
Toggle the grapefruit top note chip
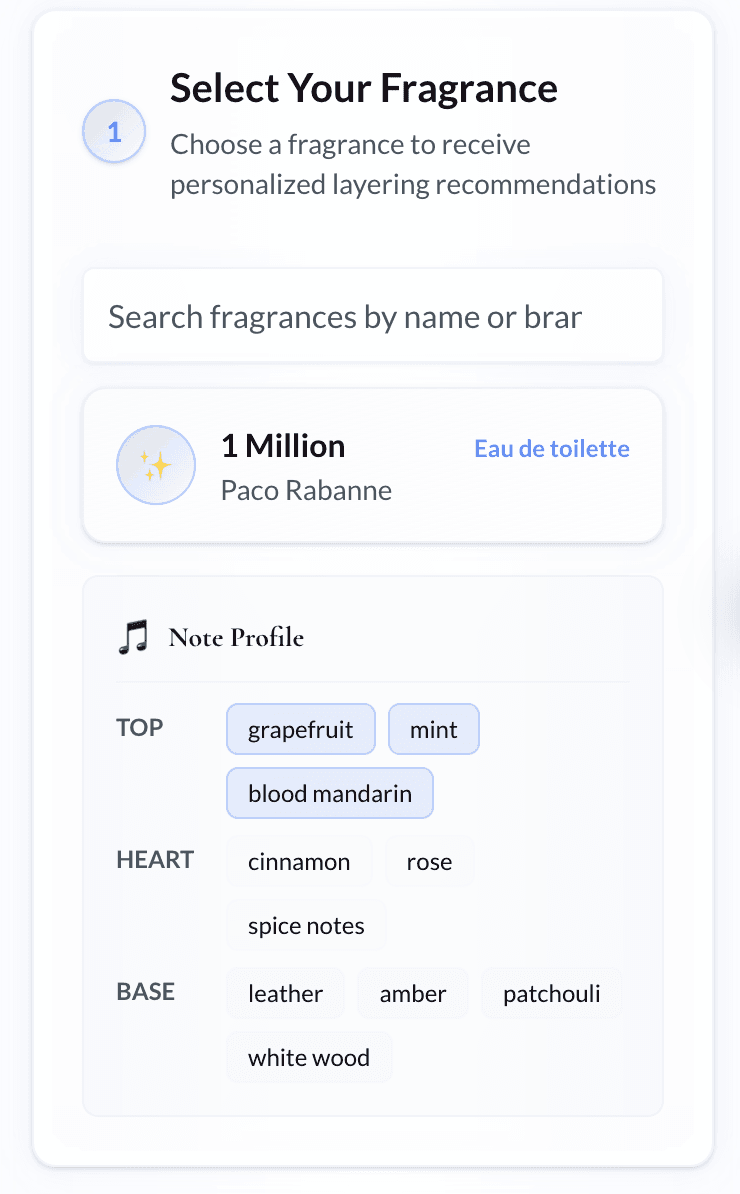click(301, 730)
